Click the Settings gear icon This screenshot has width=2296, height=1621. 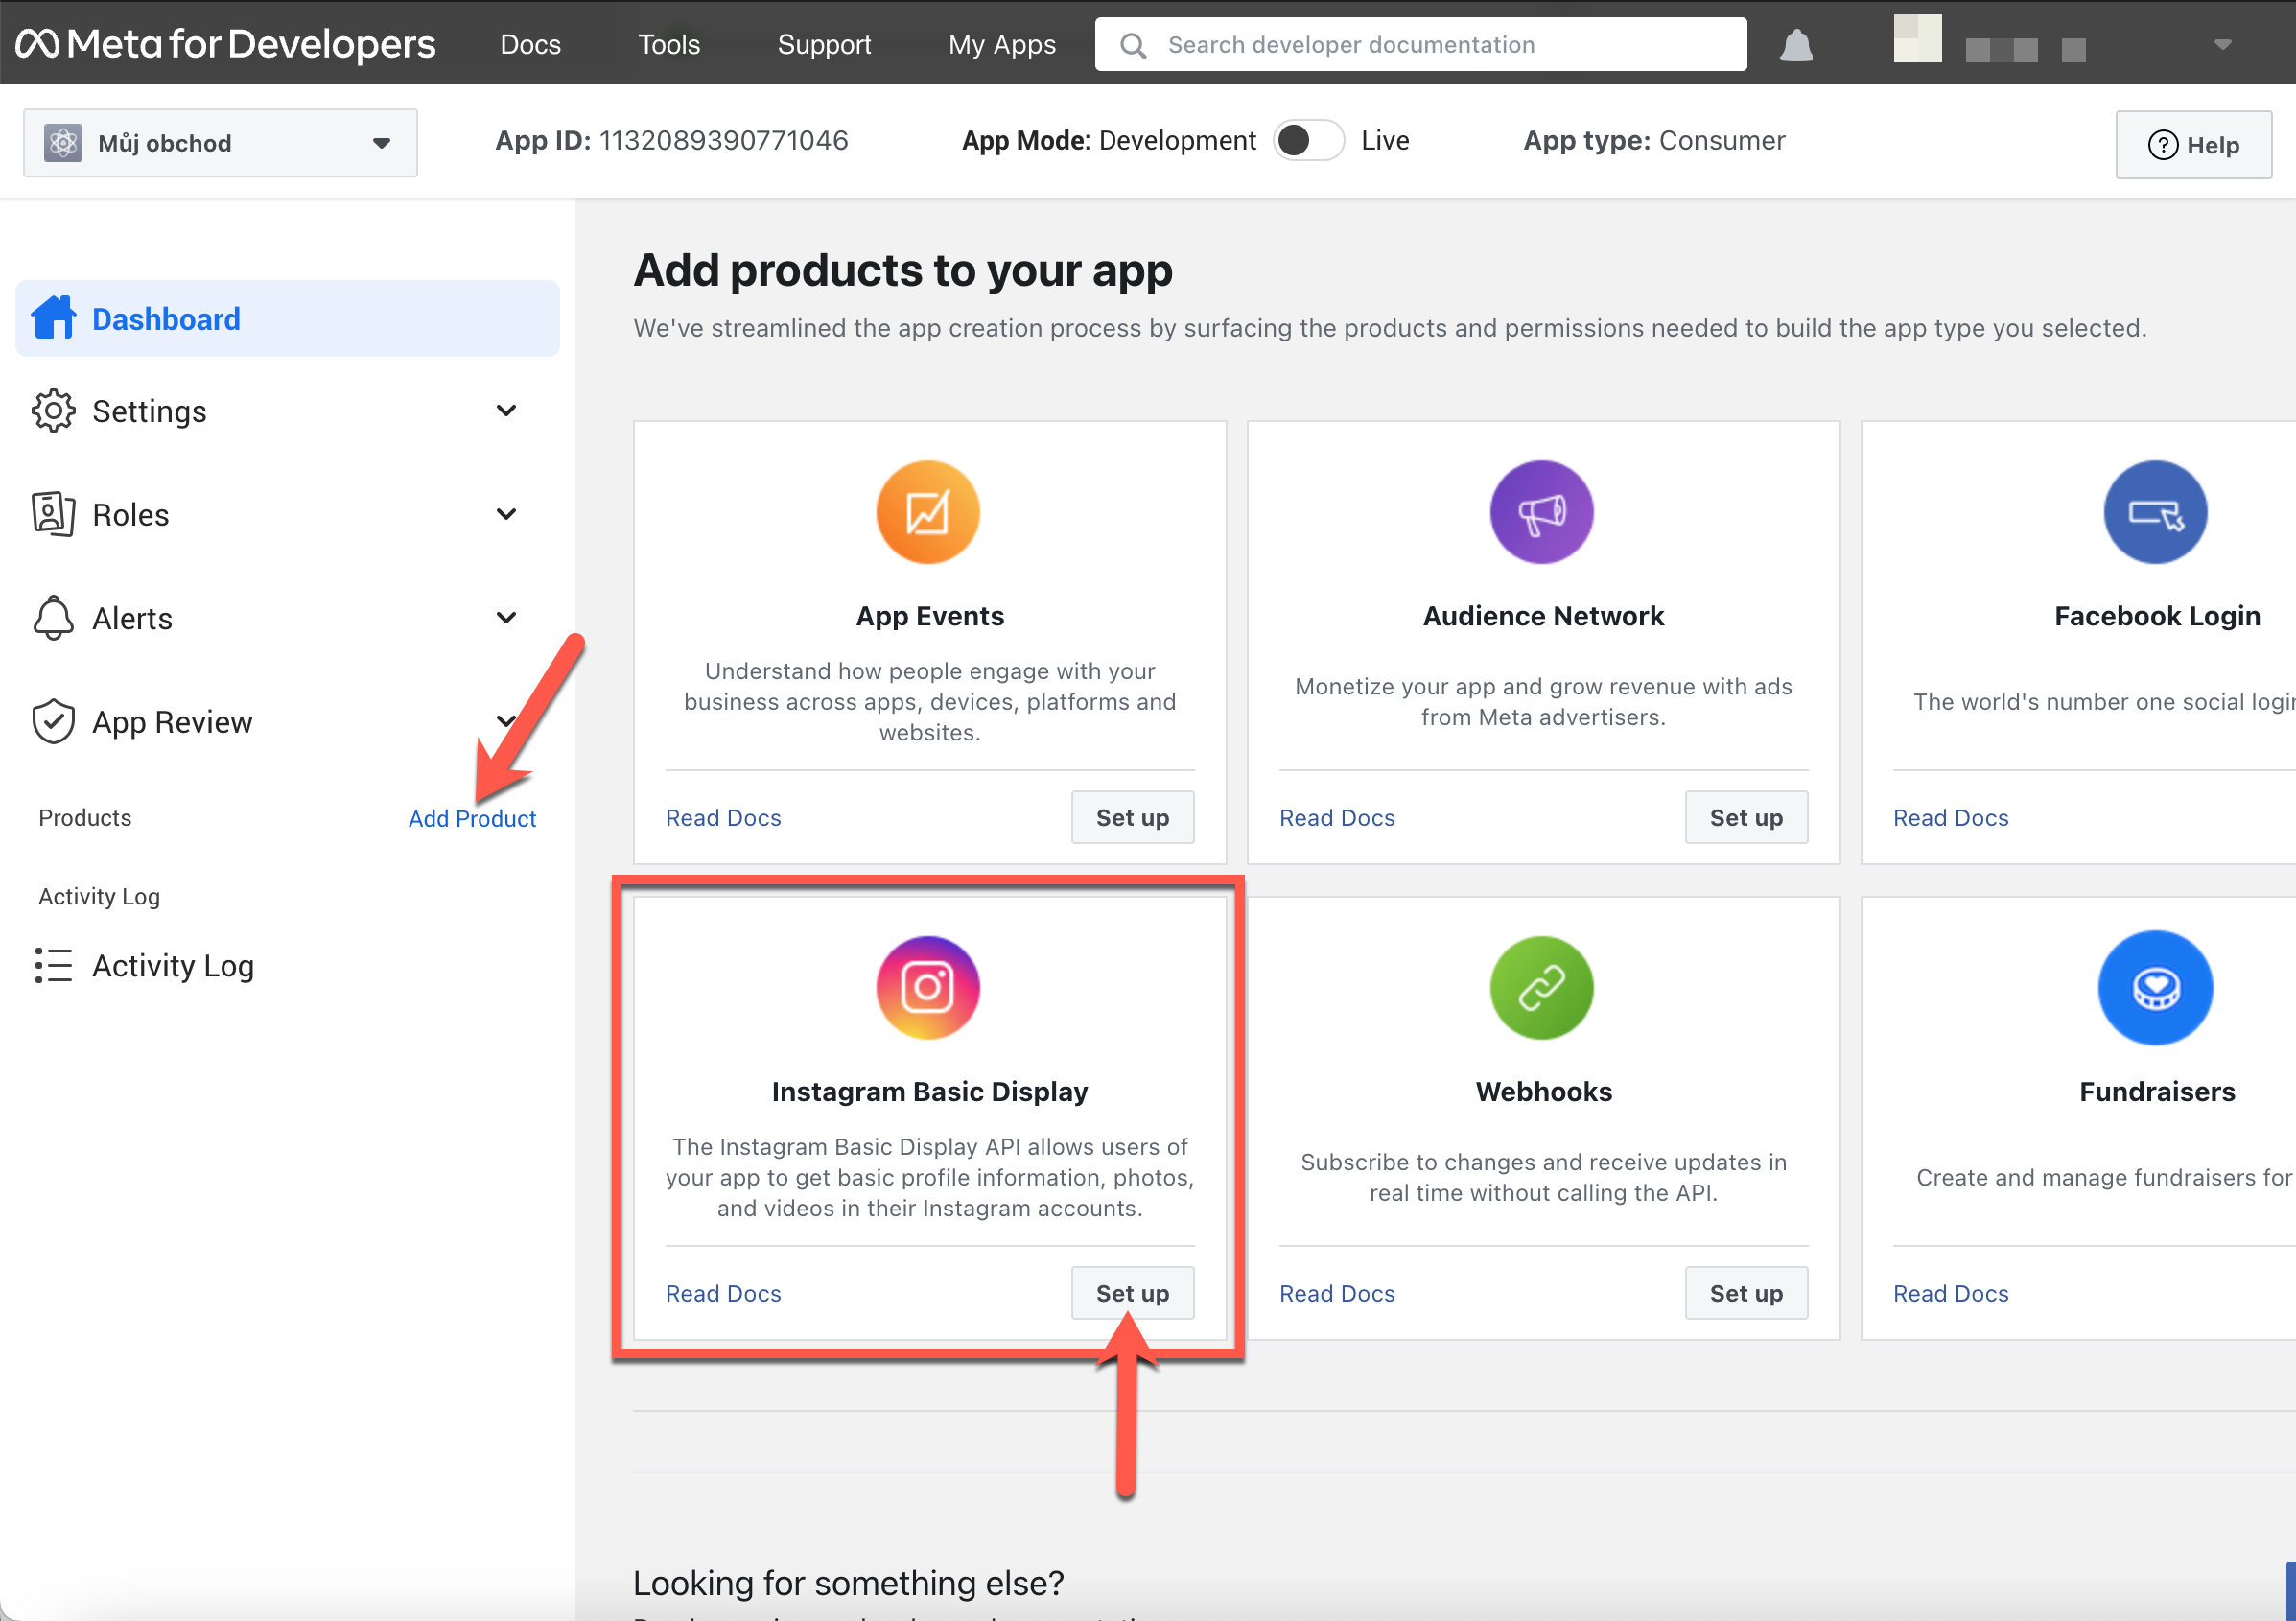click(x=53, y=411)
